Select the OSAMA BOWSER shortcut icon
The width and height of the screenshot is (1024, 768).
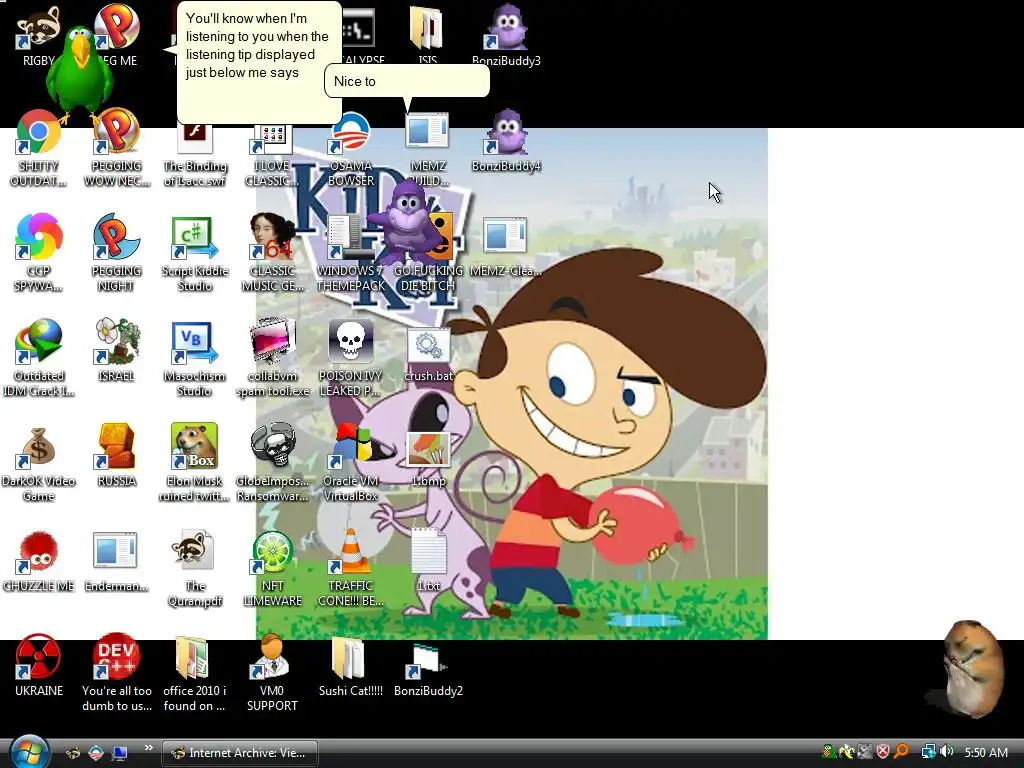point(351,134)
